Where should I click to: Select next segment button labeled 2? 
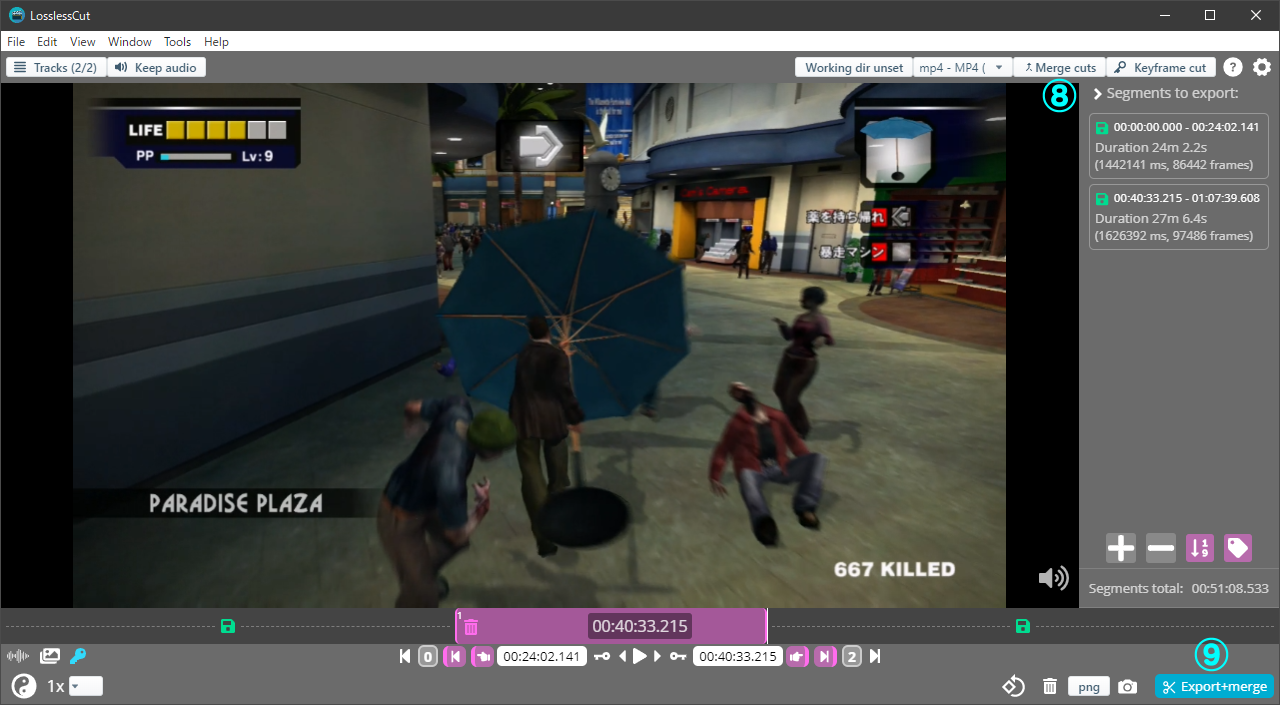coord(852,657)
